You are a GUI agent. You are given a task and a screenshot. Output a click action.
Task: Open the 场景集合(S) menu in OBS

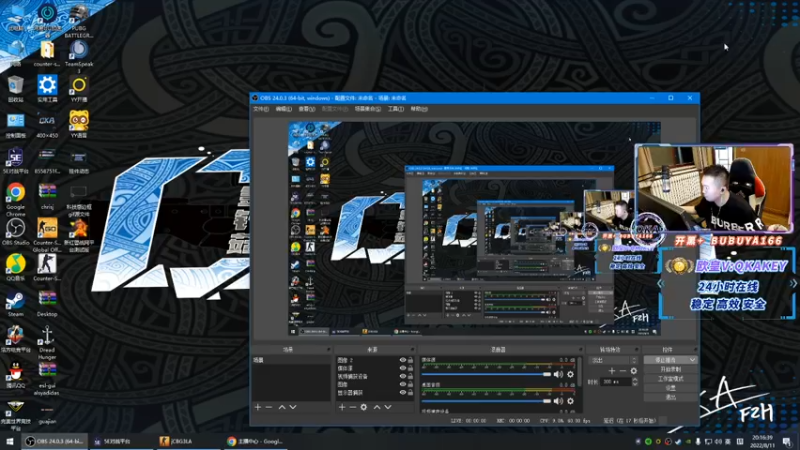(x=367, y=109)
